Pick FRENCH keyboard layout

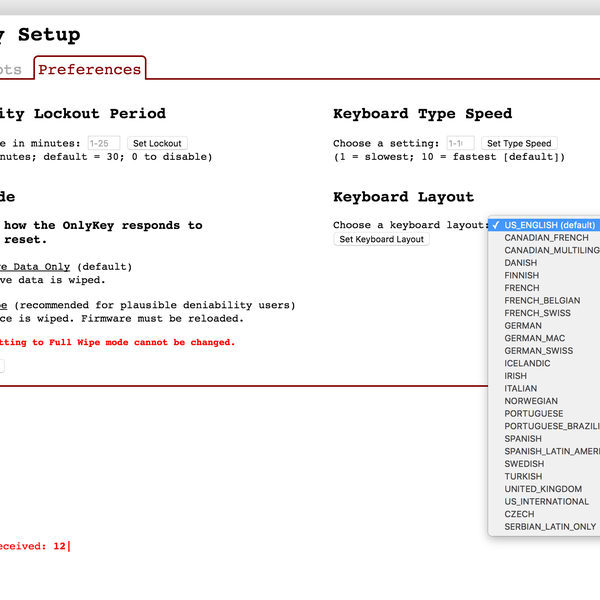point(544,288)
